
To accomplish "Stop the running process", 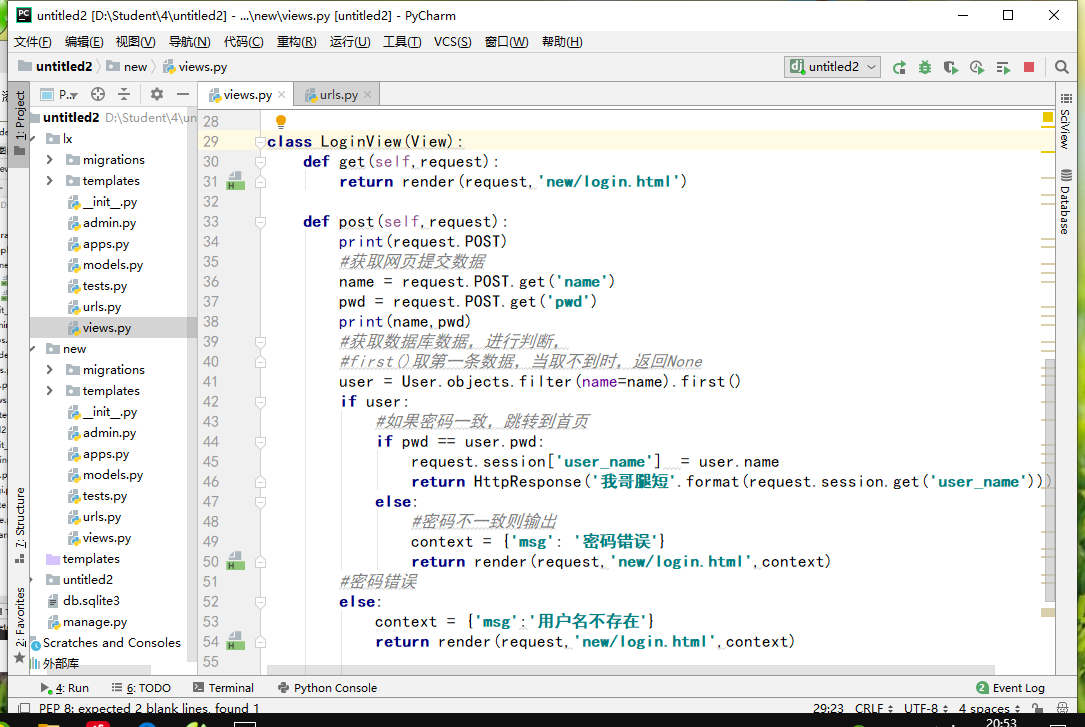I will 1029,67.
